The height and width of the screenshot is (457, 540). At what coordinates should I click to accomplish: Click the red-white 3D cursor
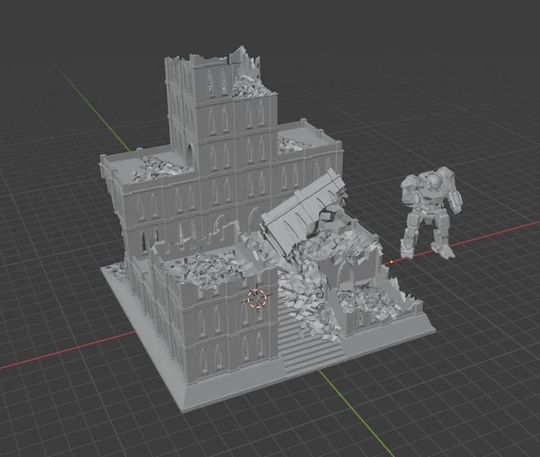(x=257, y=298)
